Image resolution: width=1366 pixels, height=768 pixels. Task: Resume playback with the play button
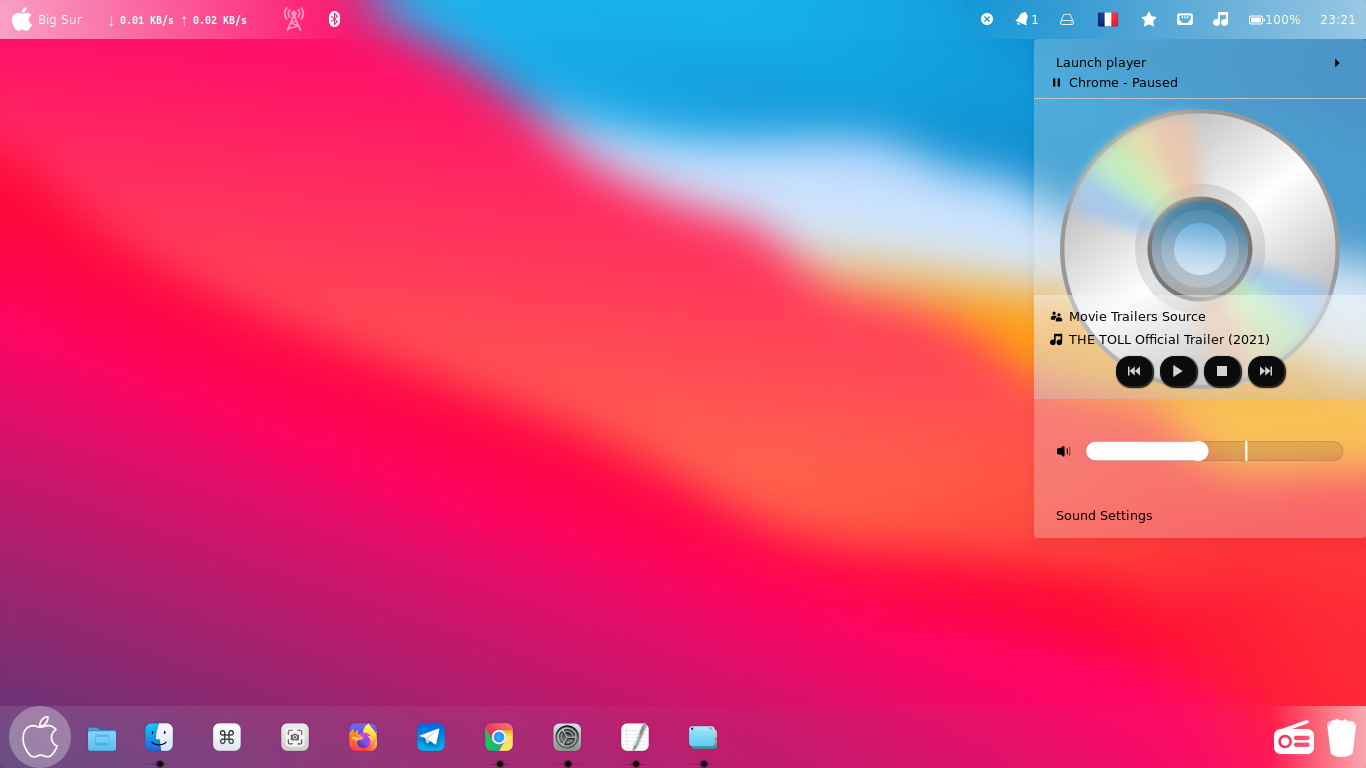(1178, 371)
